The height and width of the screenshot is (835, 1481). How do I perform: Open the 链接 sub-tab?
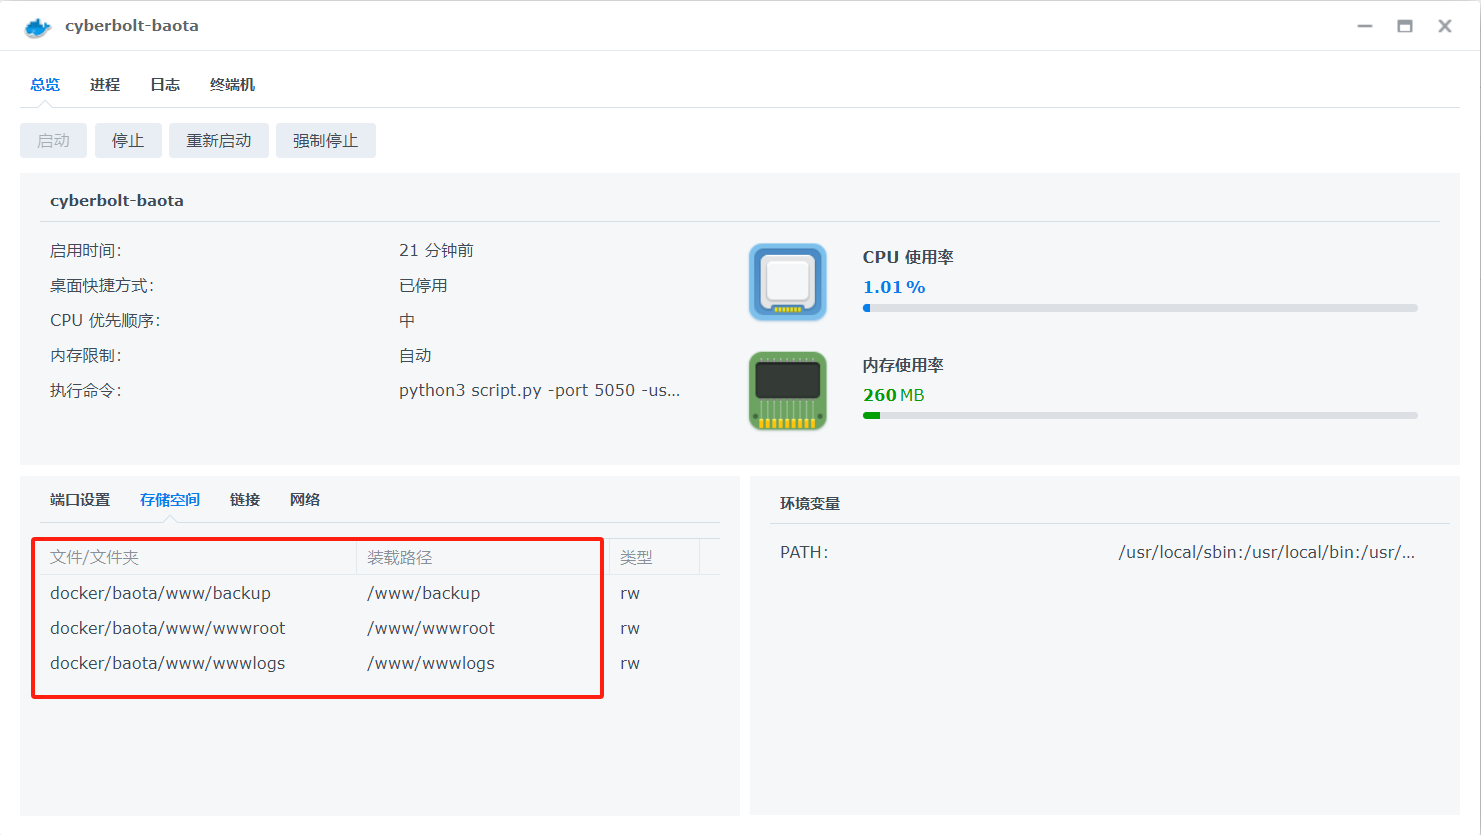(x=244, y=499)
